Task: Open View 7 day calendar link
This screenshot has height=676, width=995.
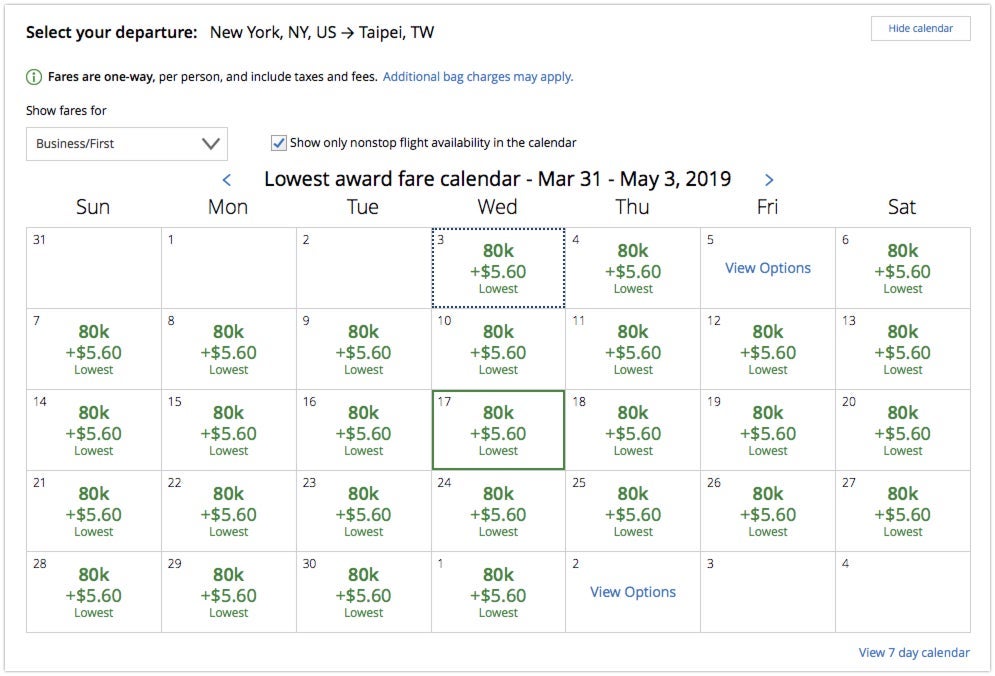Action: point(914,653)
